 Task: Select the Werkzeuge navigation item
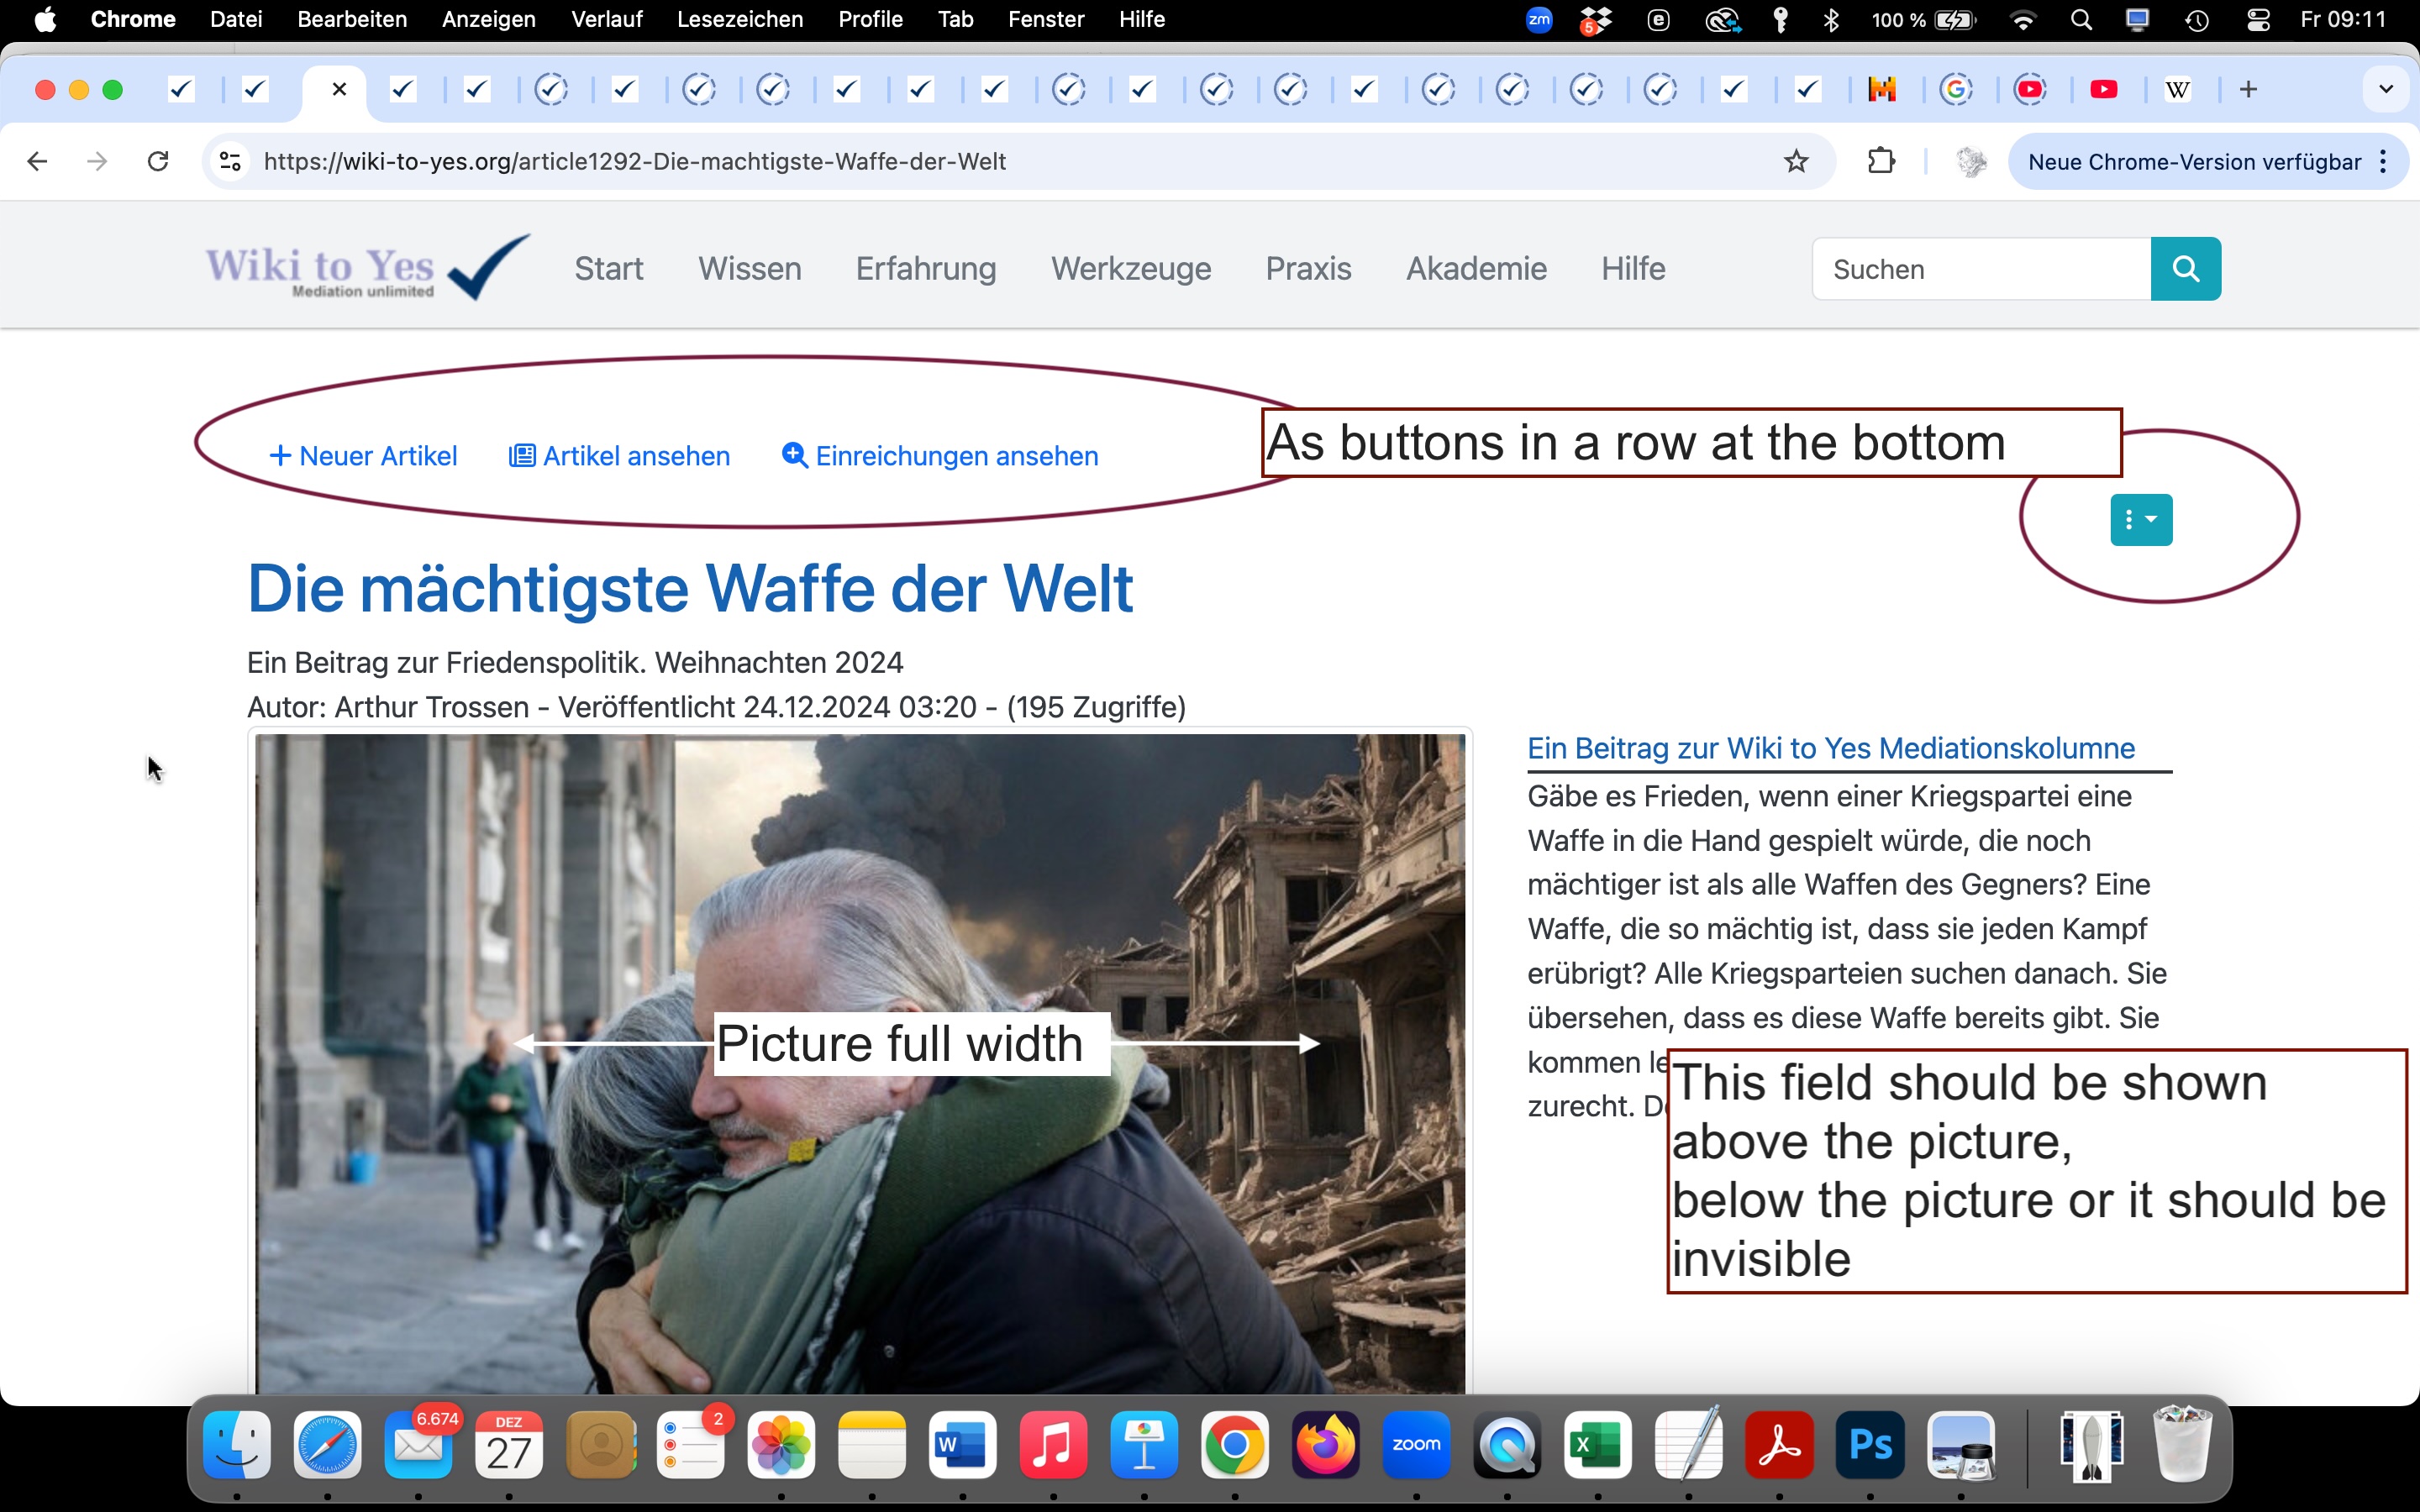[x=1130, y=269]
